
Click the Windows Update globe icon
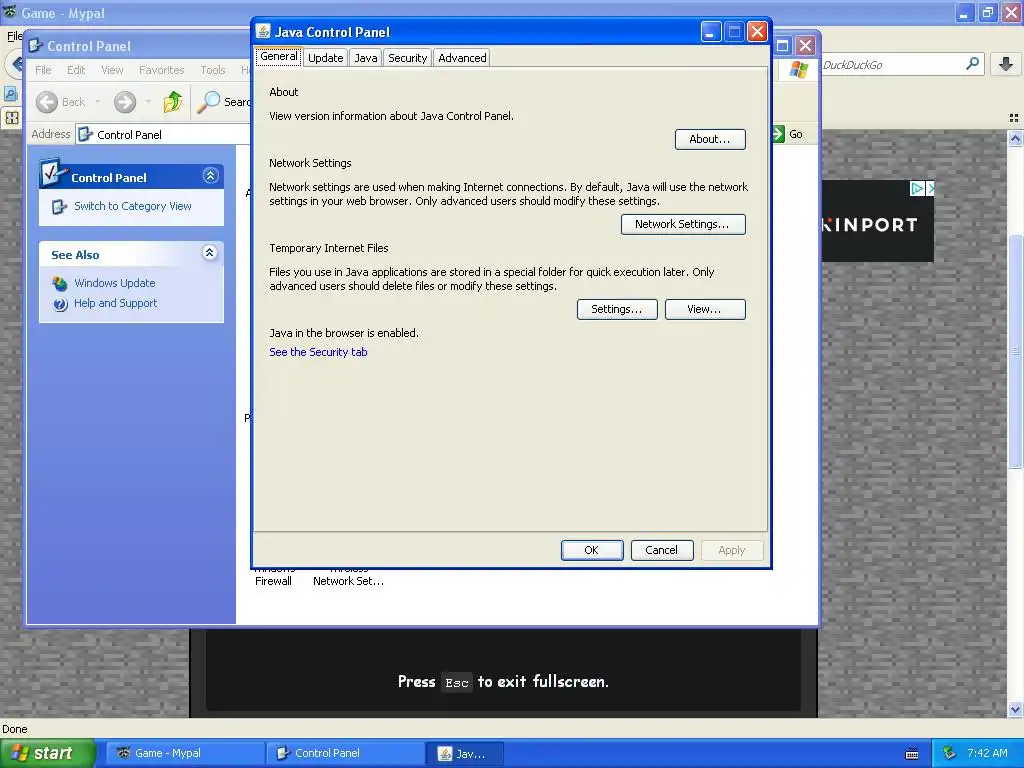tap(59, 283)
